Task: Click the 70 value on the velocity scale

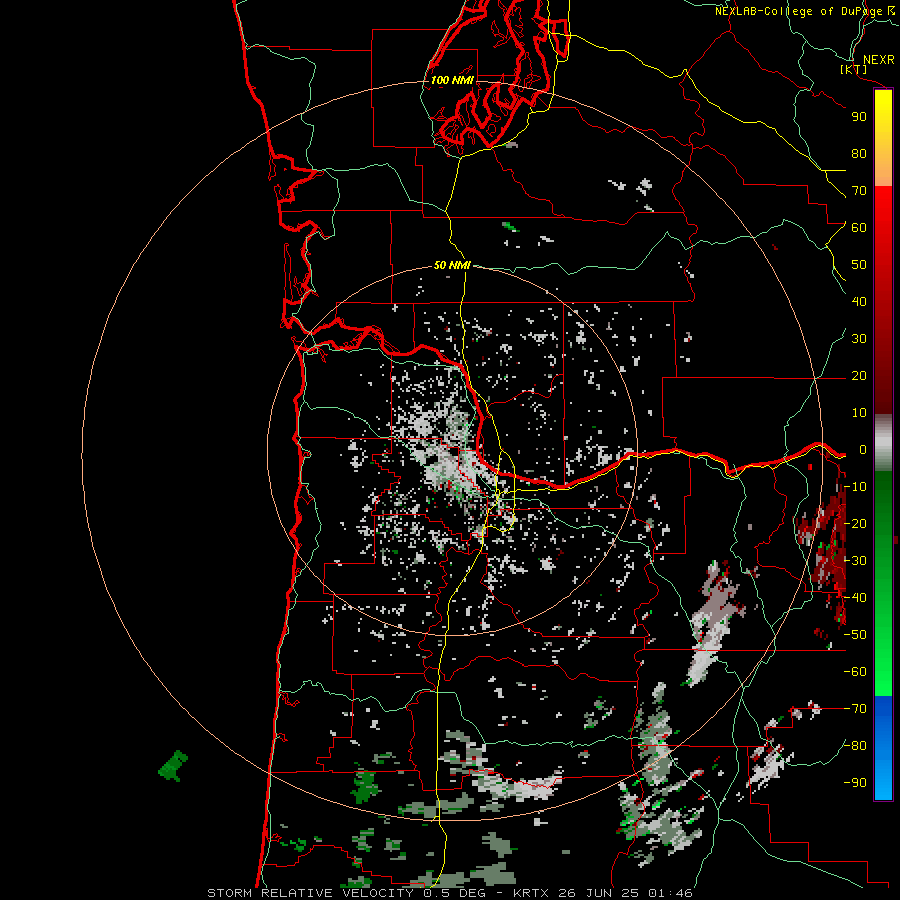Action: point(859,191)
